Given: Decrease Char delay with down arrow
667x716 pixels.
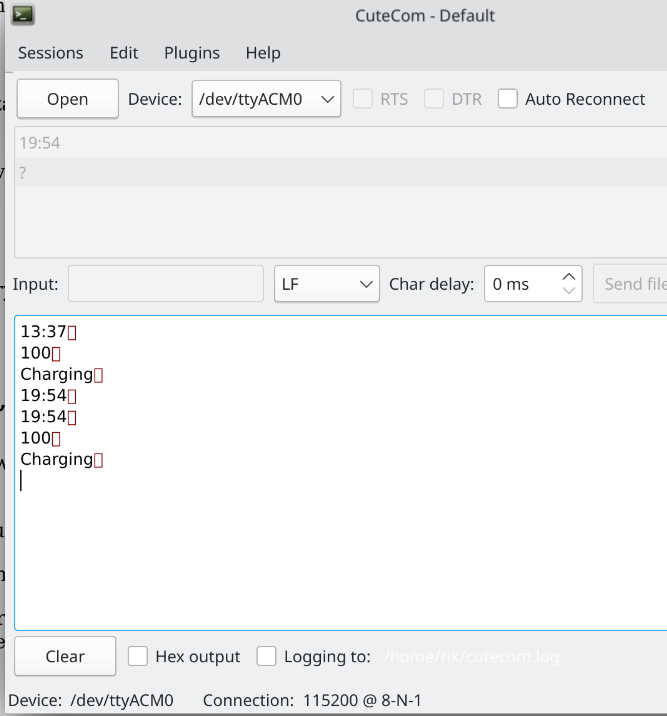Looking at the screenshot, I should [569, 291].
